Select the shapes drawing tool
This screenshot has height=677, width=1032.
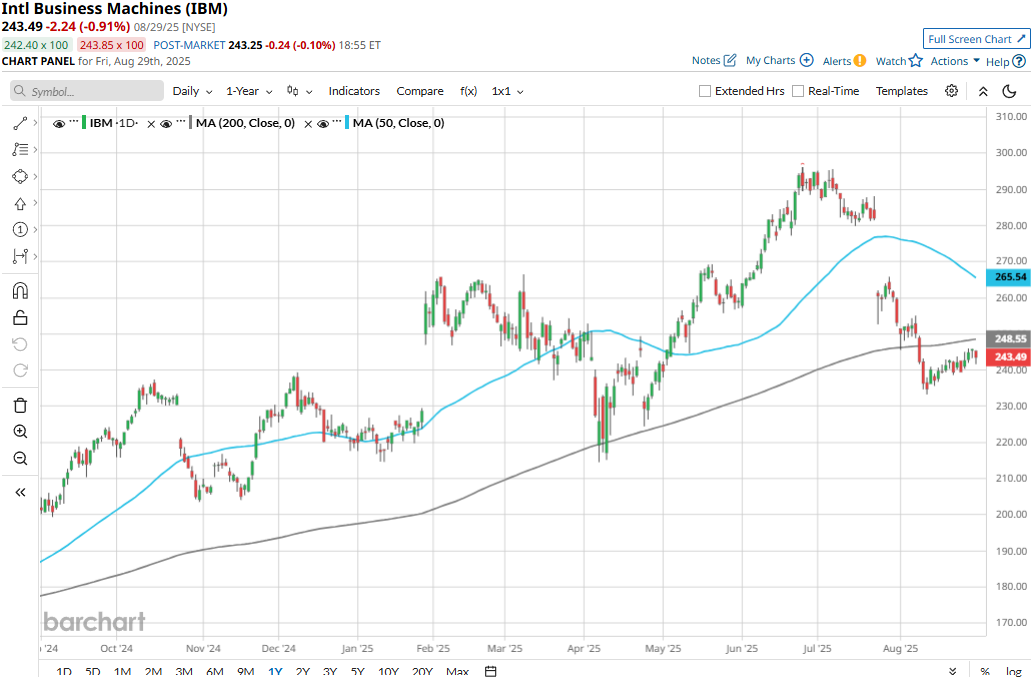[x=20, y=176]
